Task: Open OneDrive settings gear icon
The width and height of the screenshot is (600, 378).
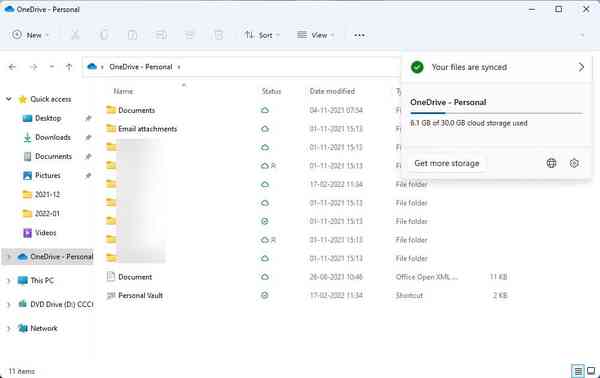Action: click(x=574, y=163)
